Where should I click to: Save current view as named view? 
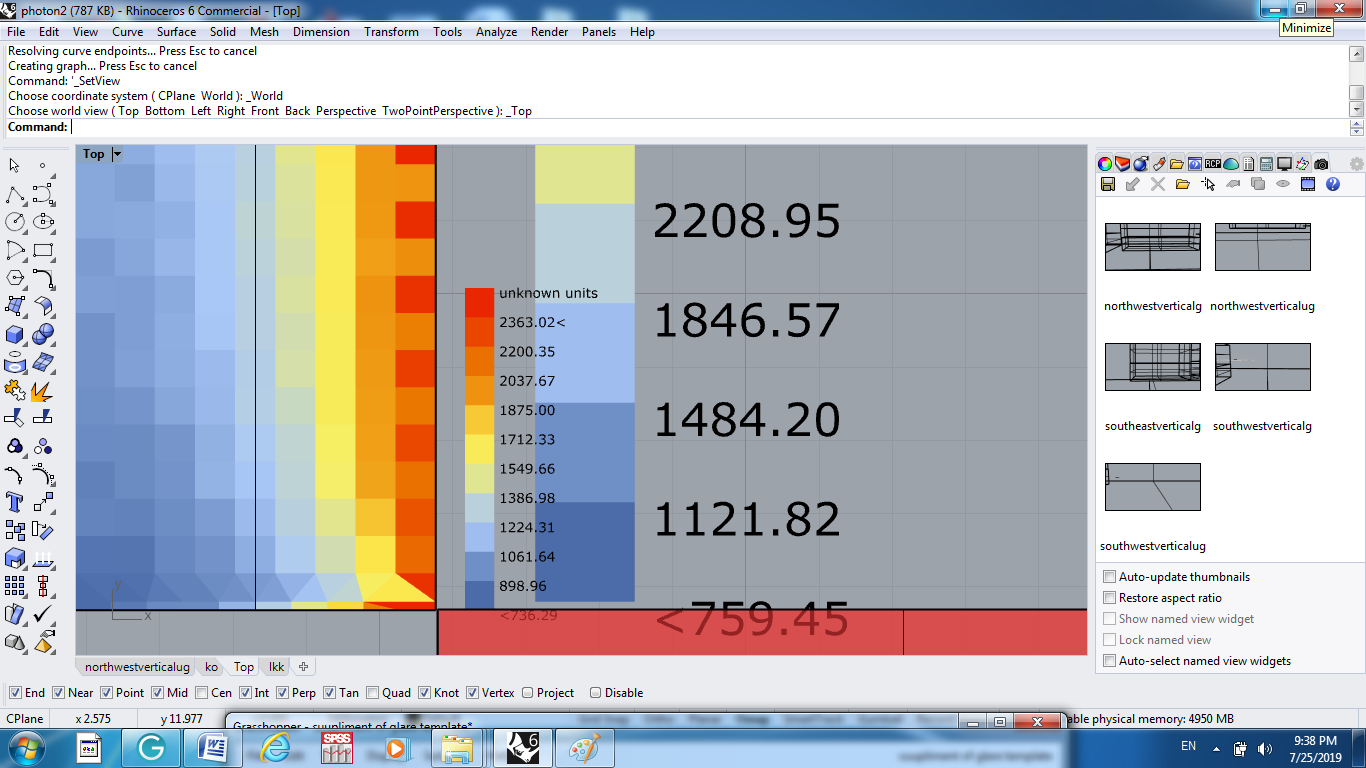pos(1107,184)
